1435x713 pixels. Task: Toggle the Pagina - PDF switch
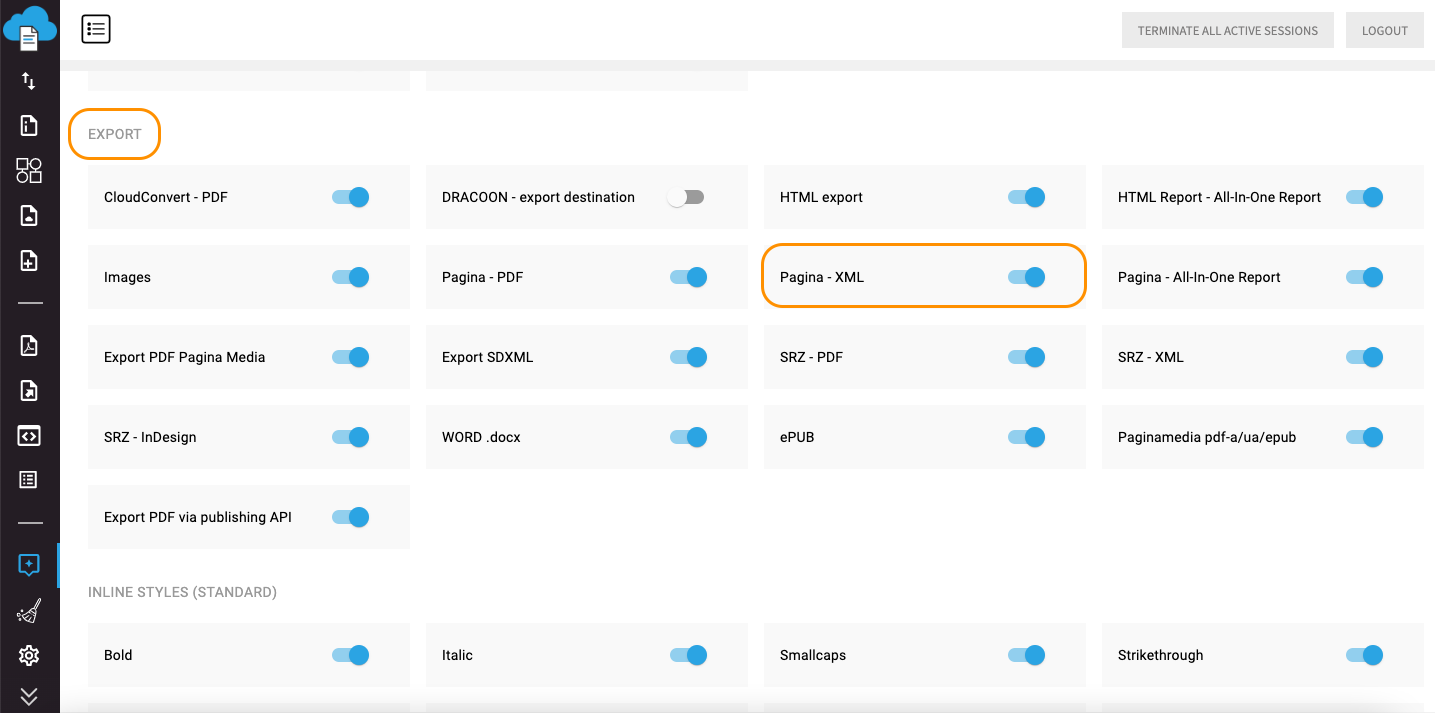[x=689, y=277]
